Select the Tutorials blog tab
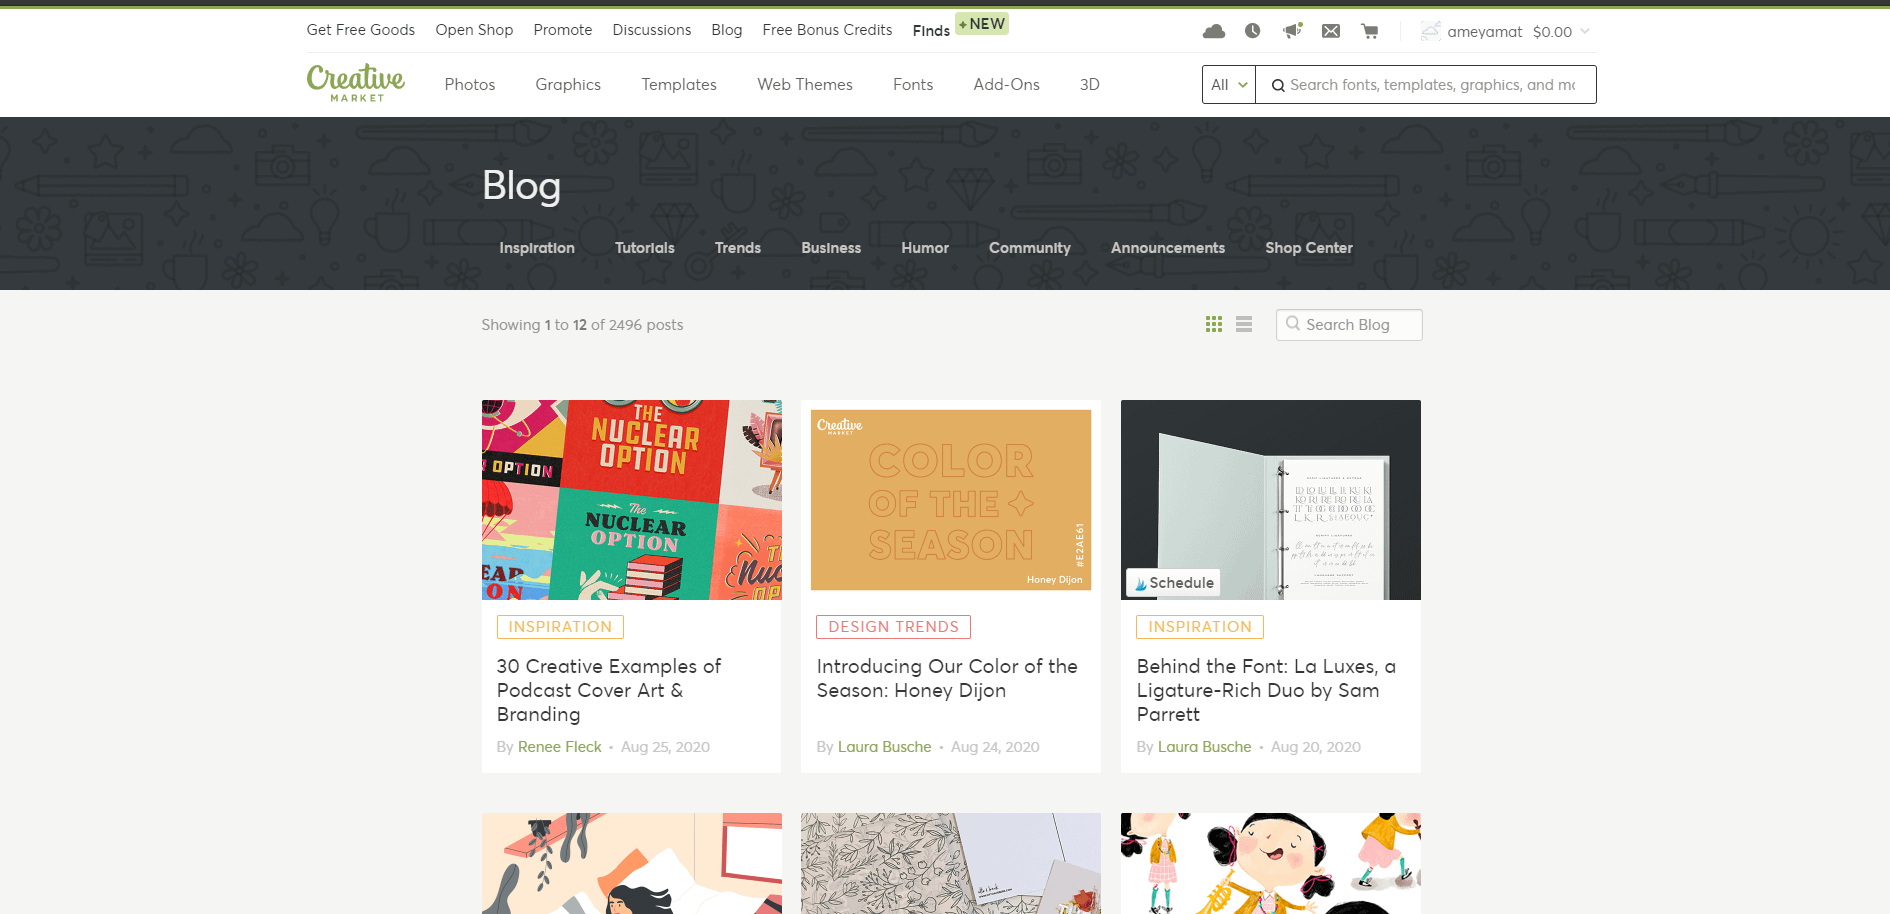 645,248
